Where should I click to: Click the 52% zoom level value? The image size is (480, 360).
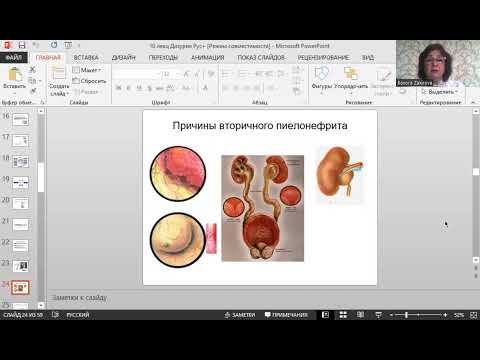[x=459, y=315]
